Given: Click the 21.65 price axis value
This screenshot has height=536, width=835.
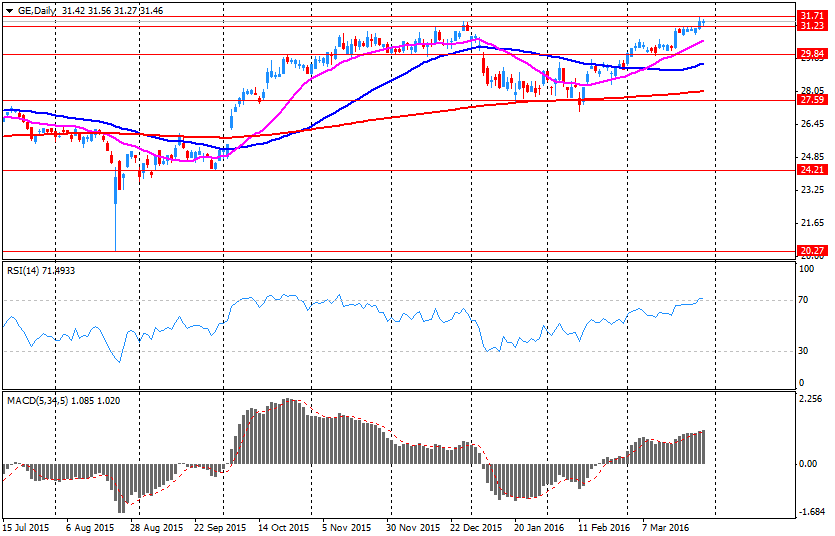Looking at the screenshot, I should (812, 223).
